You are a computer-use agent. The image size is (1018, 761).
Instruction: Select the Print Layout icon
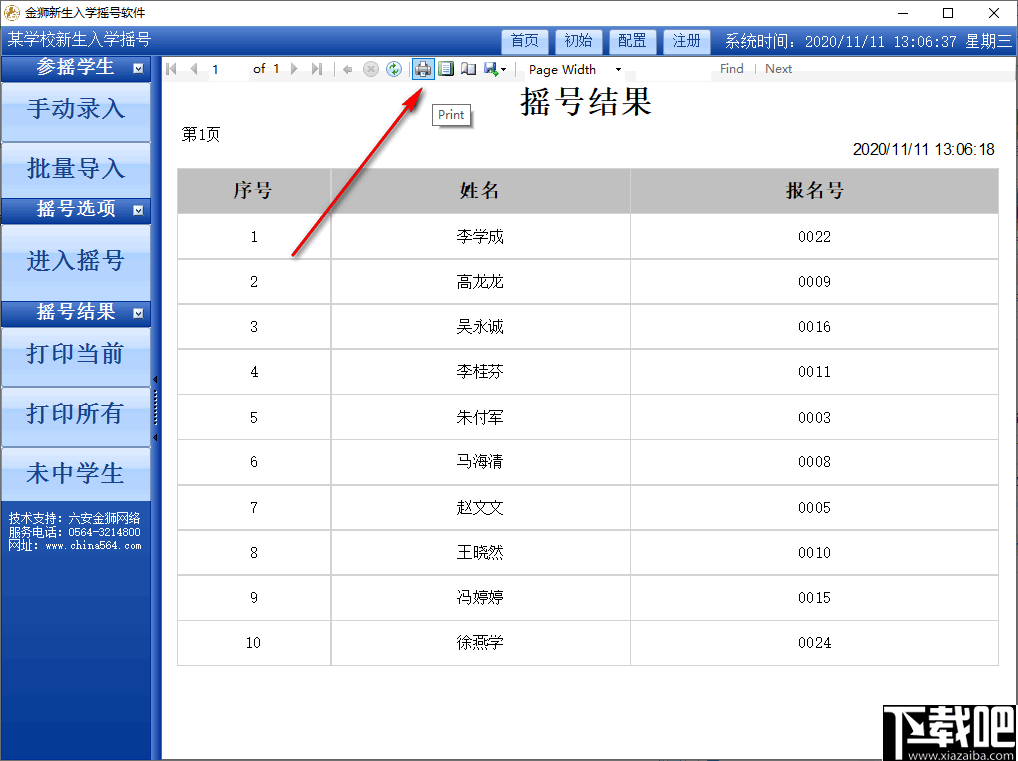coord(446,69)
